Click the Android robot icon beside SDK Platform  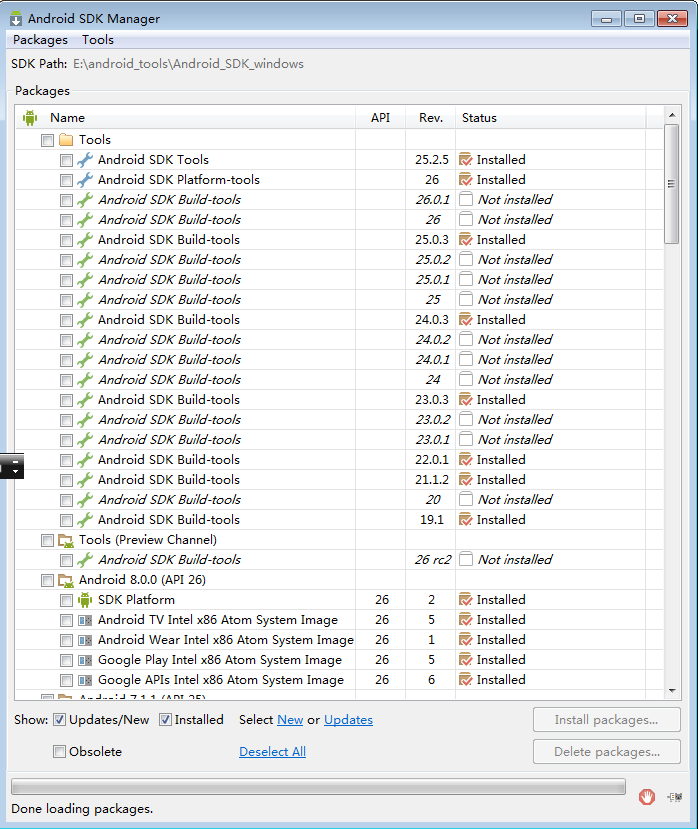85,600
